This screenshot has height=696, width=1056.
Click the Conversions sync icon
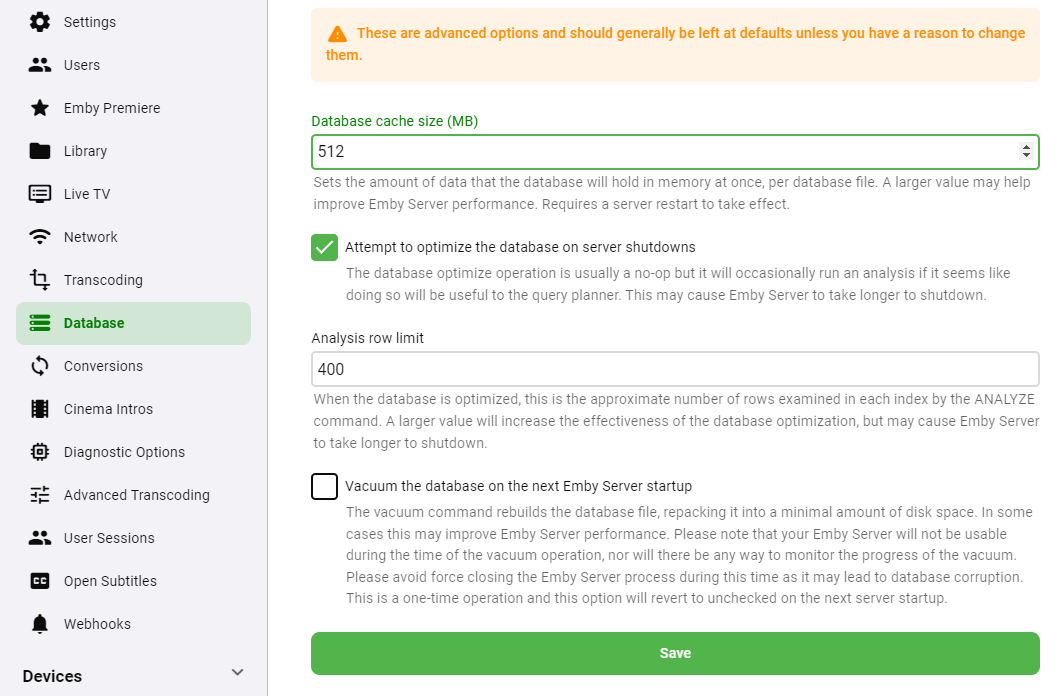coord(40,366)
